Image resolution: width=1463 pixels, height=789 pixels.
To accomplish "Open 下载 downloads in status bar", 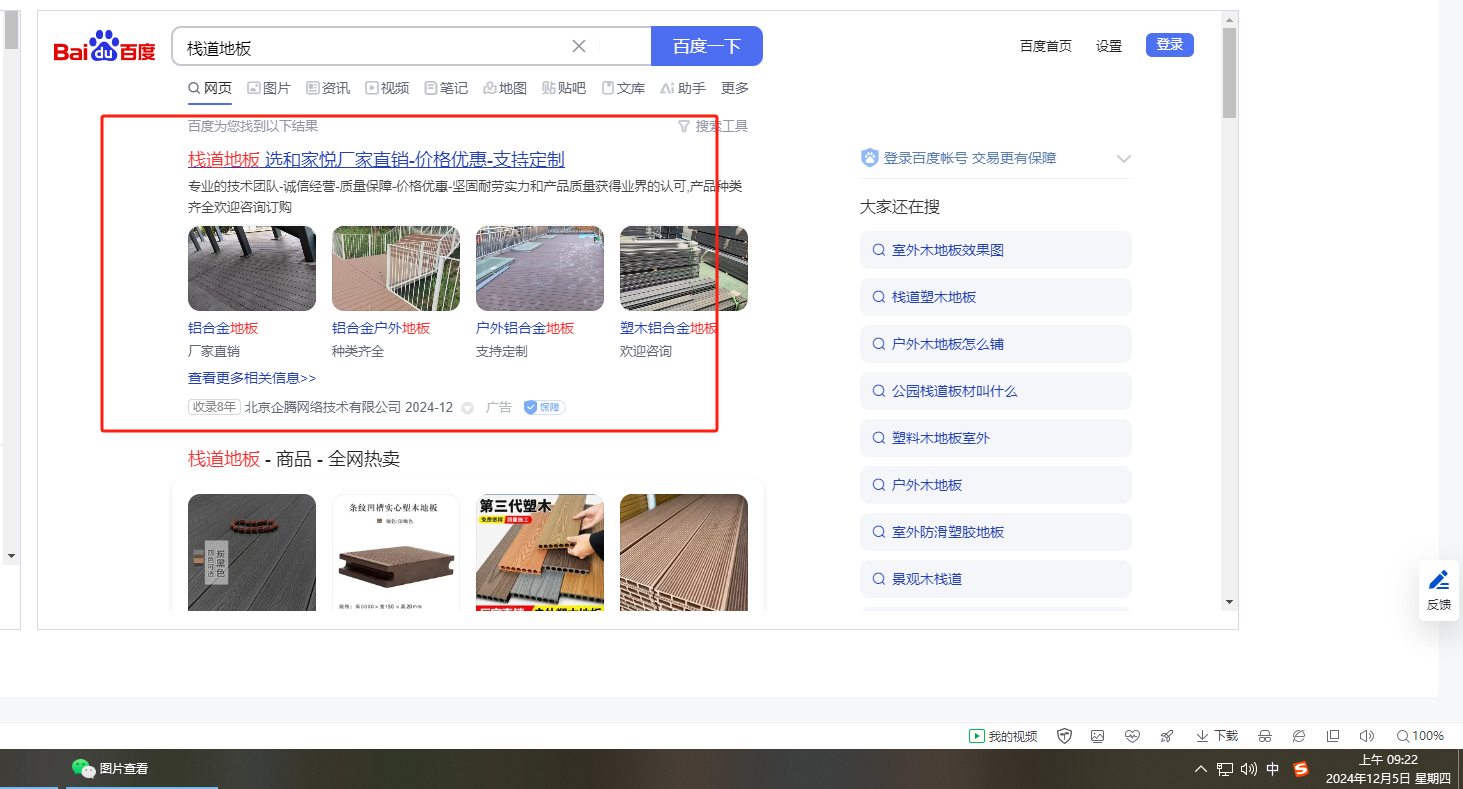I will pos(1217,736).
